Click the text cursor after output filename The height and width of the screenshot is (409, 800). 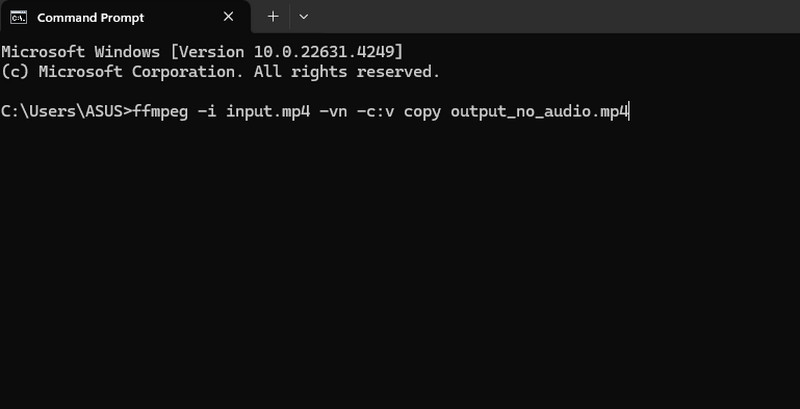(630, 111)
